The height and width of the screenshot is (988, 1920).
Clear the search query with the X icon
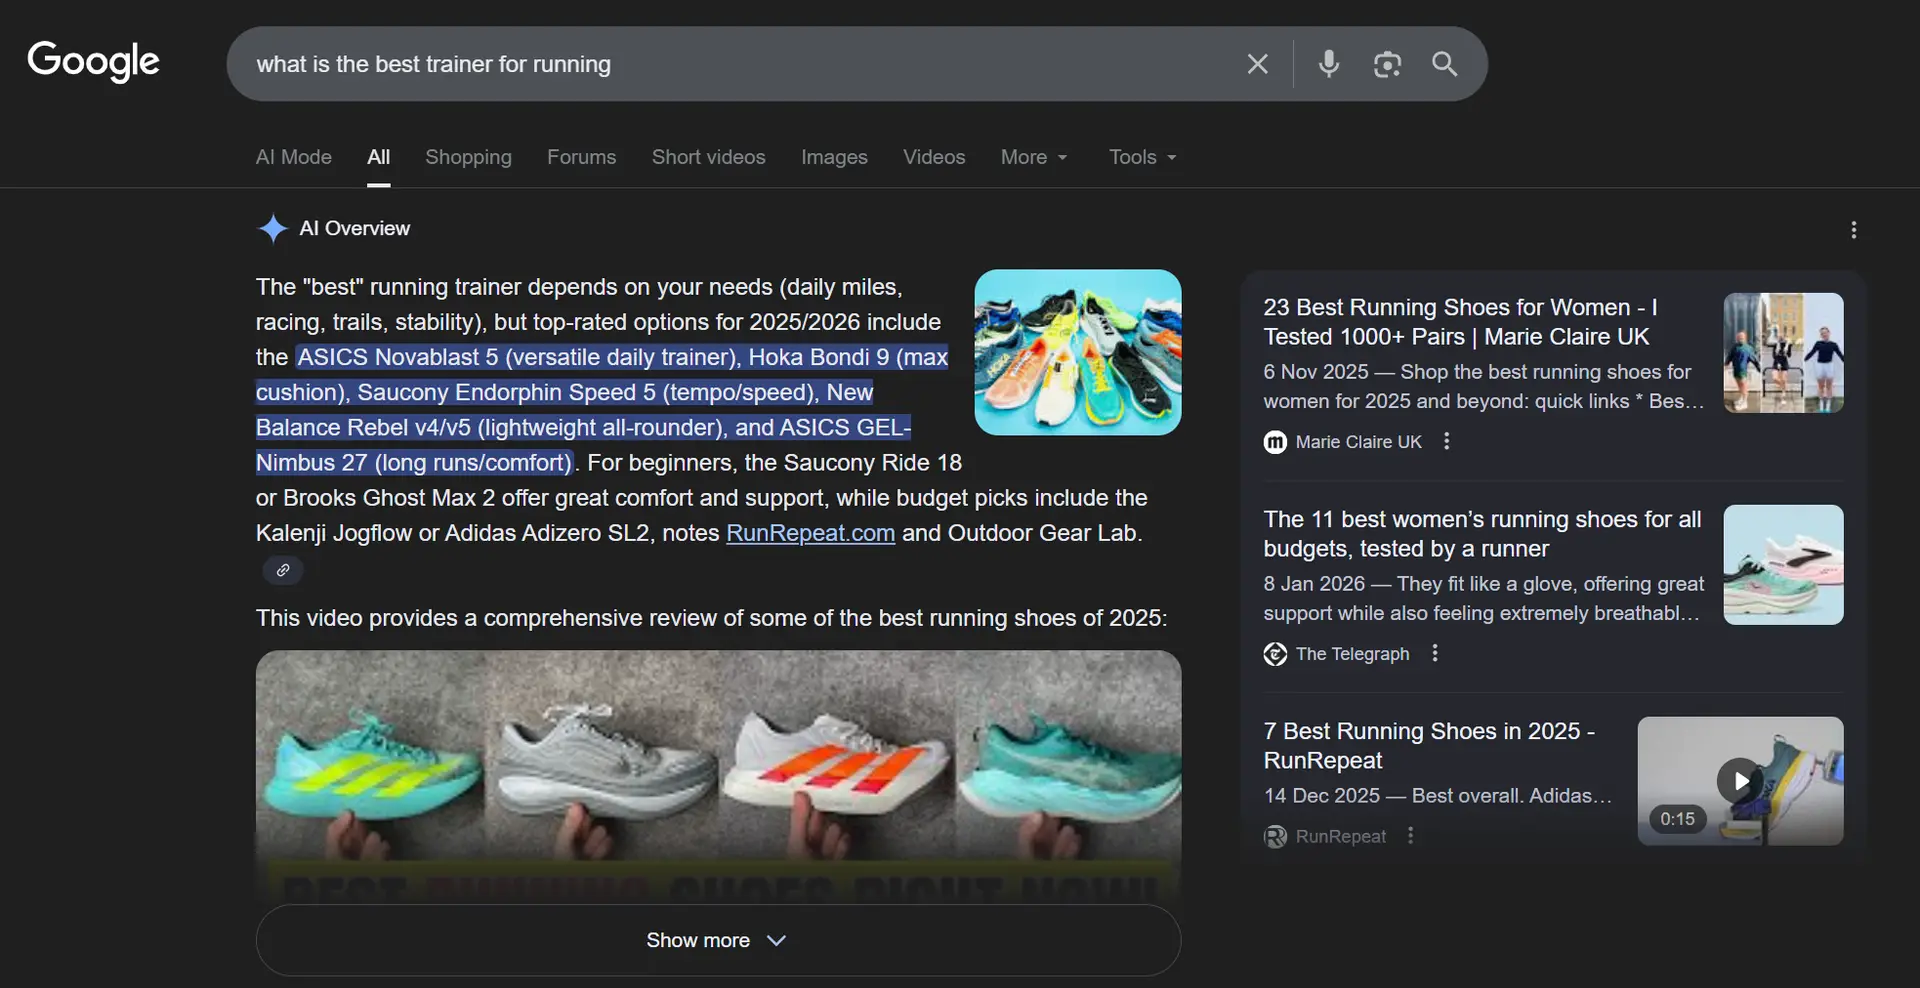pos(1257,64)
